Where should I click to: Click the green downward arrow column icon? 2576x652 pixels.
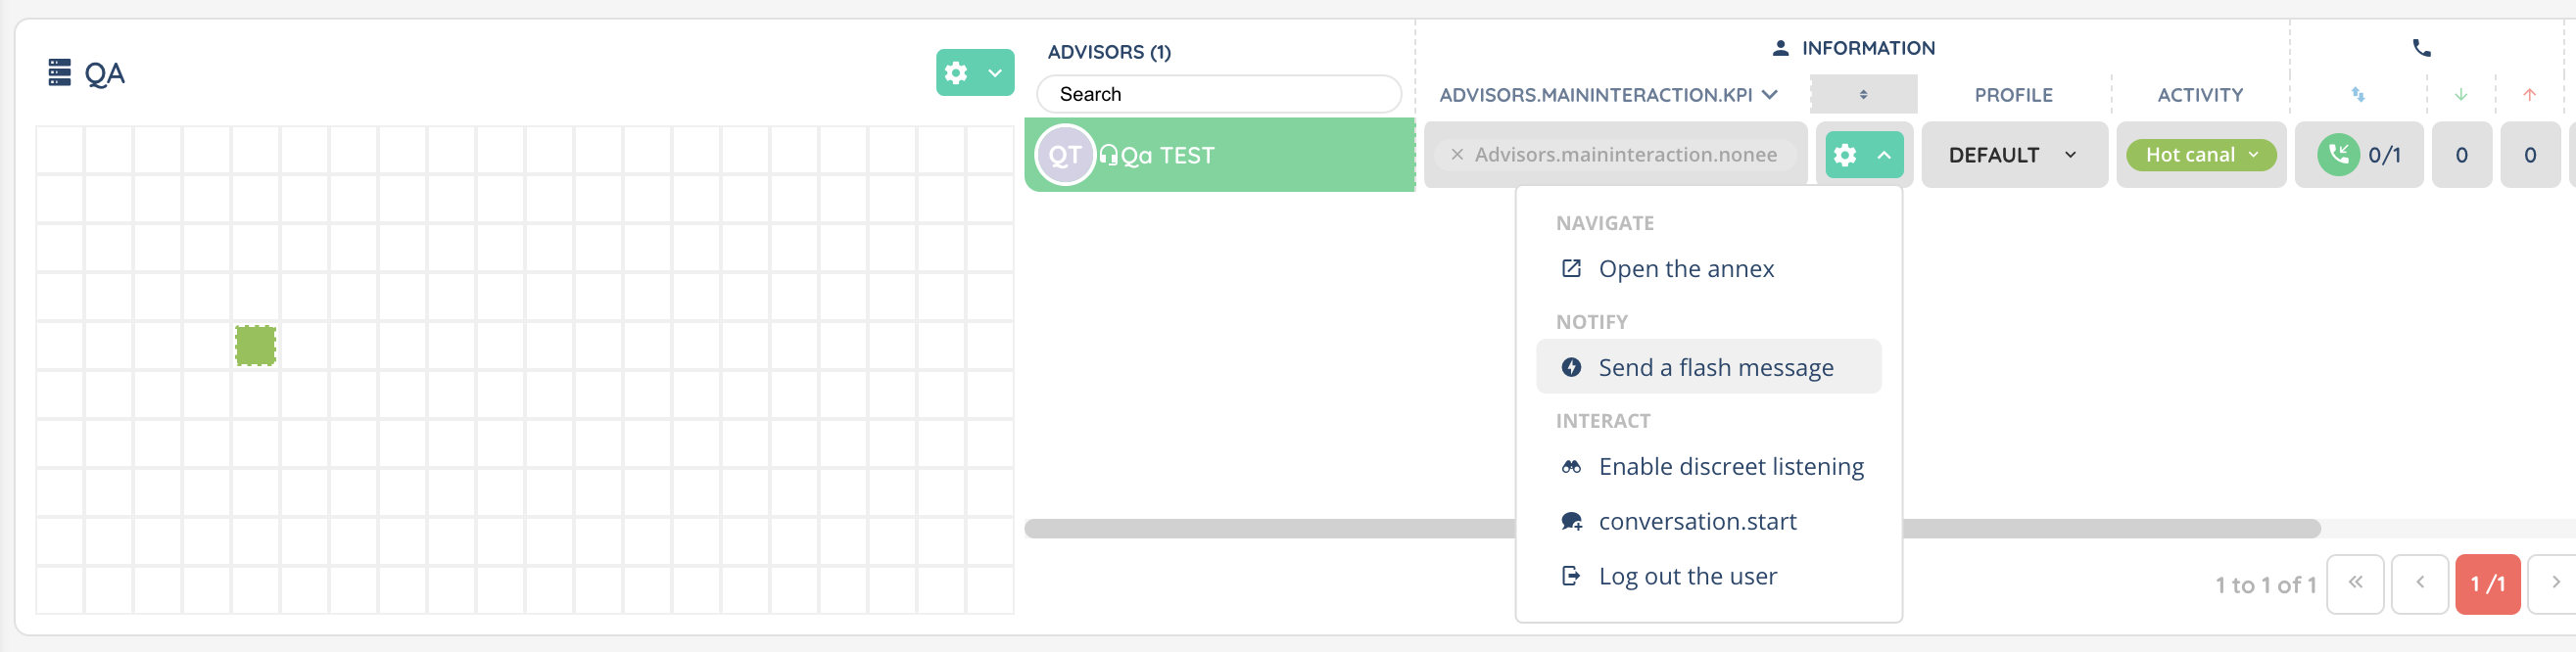(2460, 95)
